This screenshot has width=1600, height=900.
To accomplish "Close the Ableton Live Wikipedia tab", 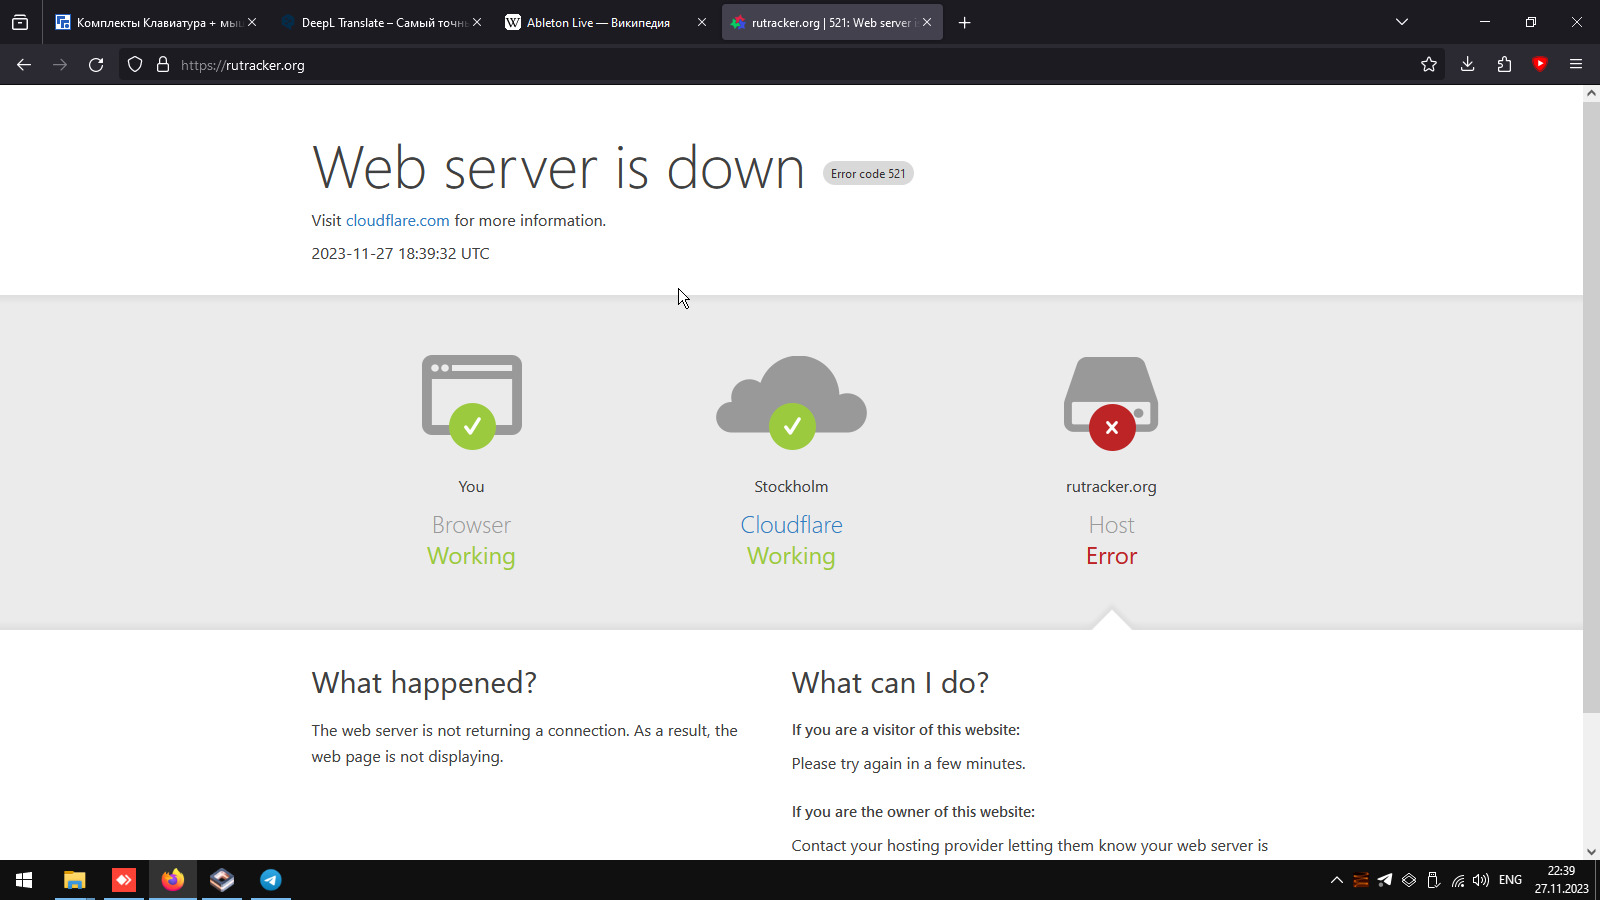I will point(702,22).
